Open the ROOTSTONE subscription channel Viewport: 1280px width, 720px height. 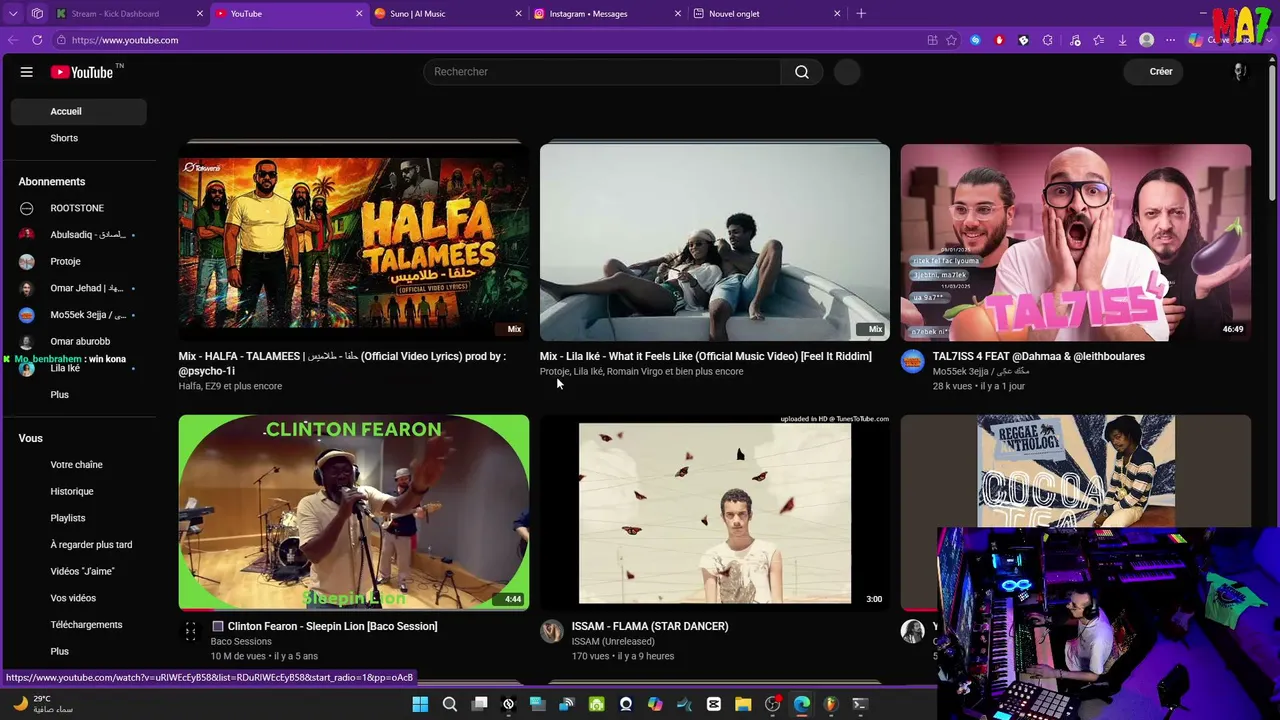click(x=77, y=208)
